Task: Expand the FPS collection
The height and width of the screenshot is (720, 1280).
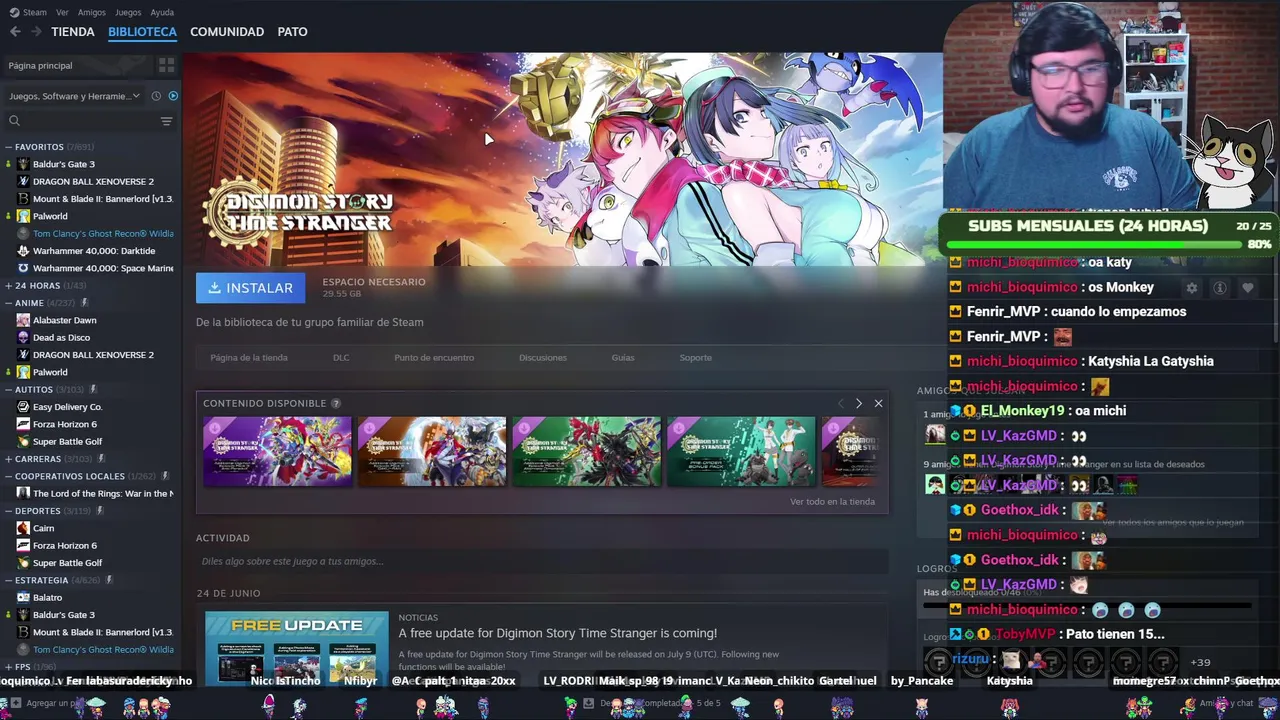Action: coord(9,667)
